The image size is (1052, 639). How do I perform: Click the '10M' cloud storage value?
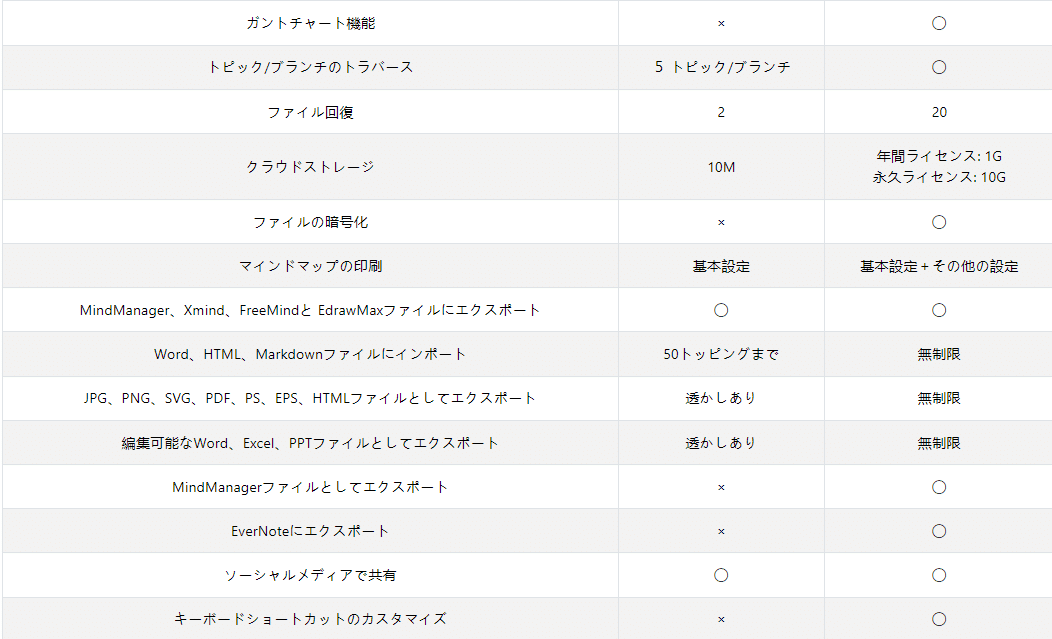tap(721, 167)
